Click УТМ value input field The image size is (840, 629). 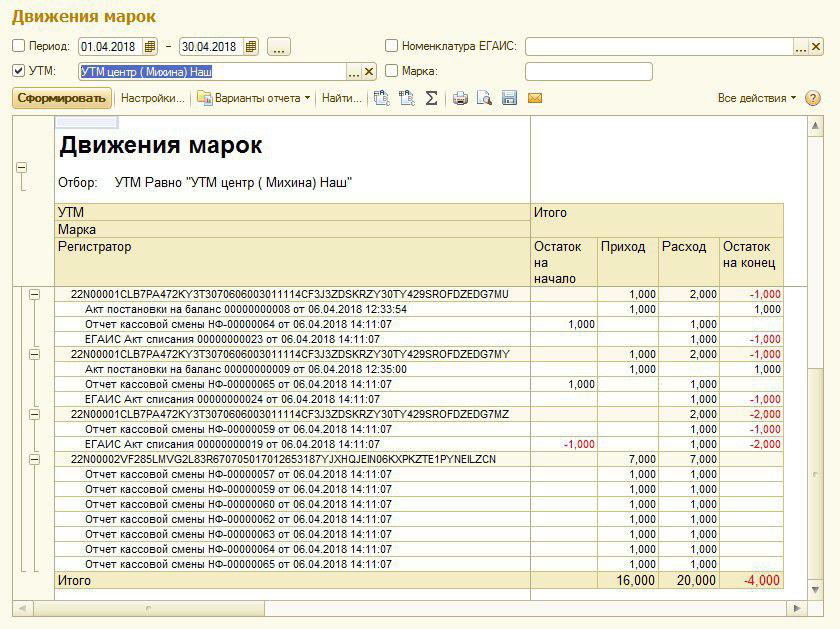point(213,71)
